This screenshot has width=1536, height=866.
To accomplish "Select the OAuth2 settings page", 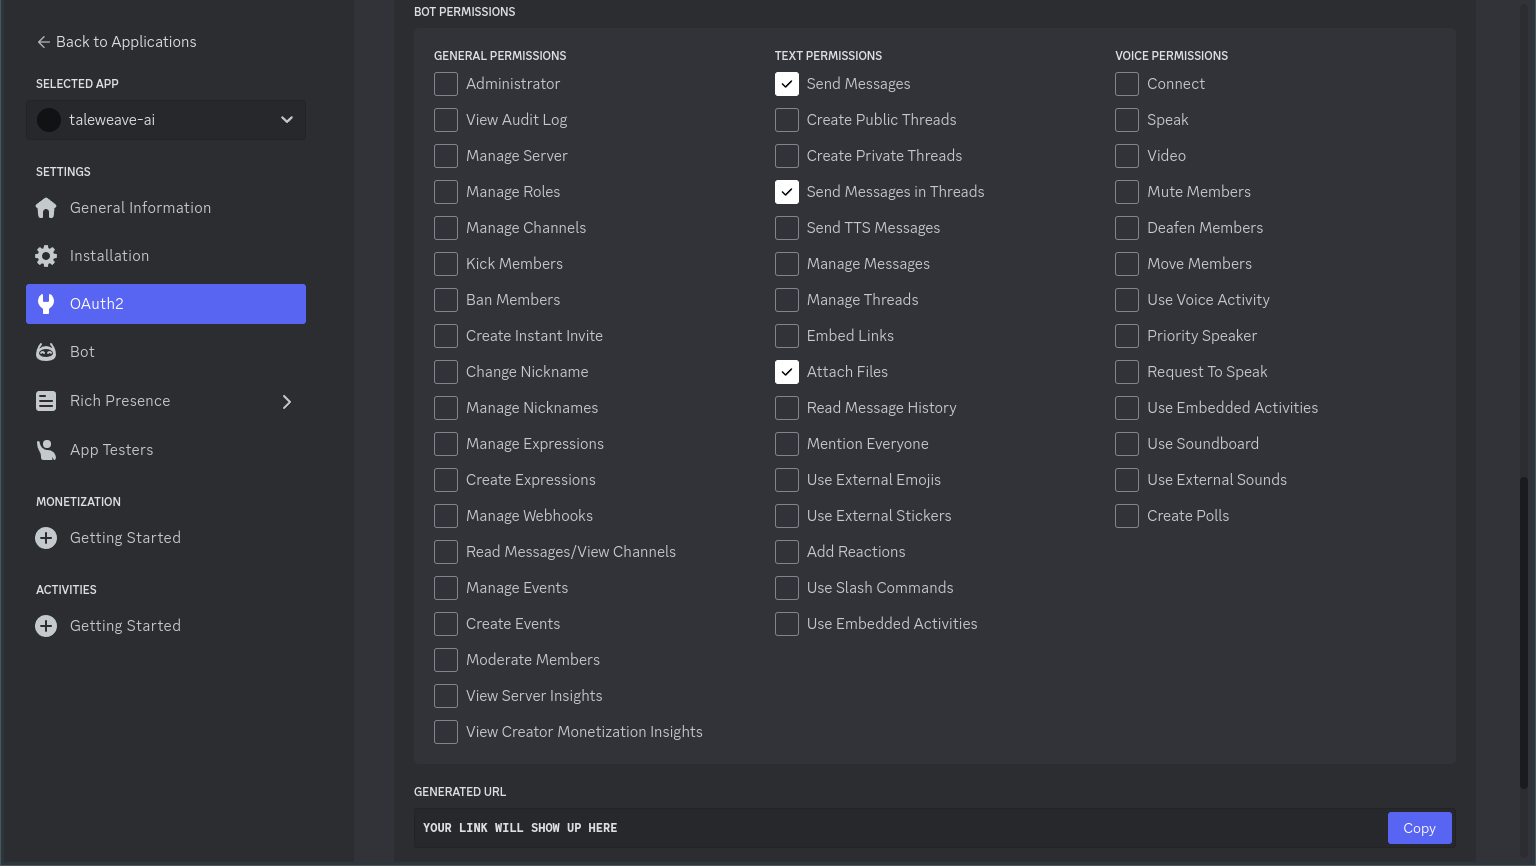I will point(166,304).
